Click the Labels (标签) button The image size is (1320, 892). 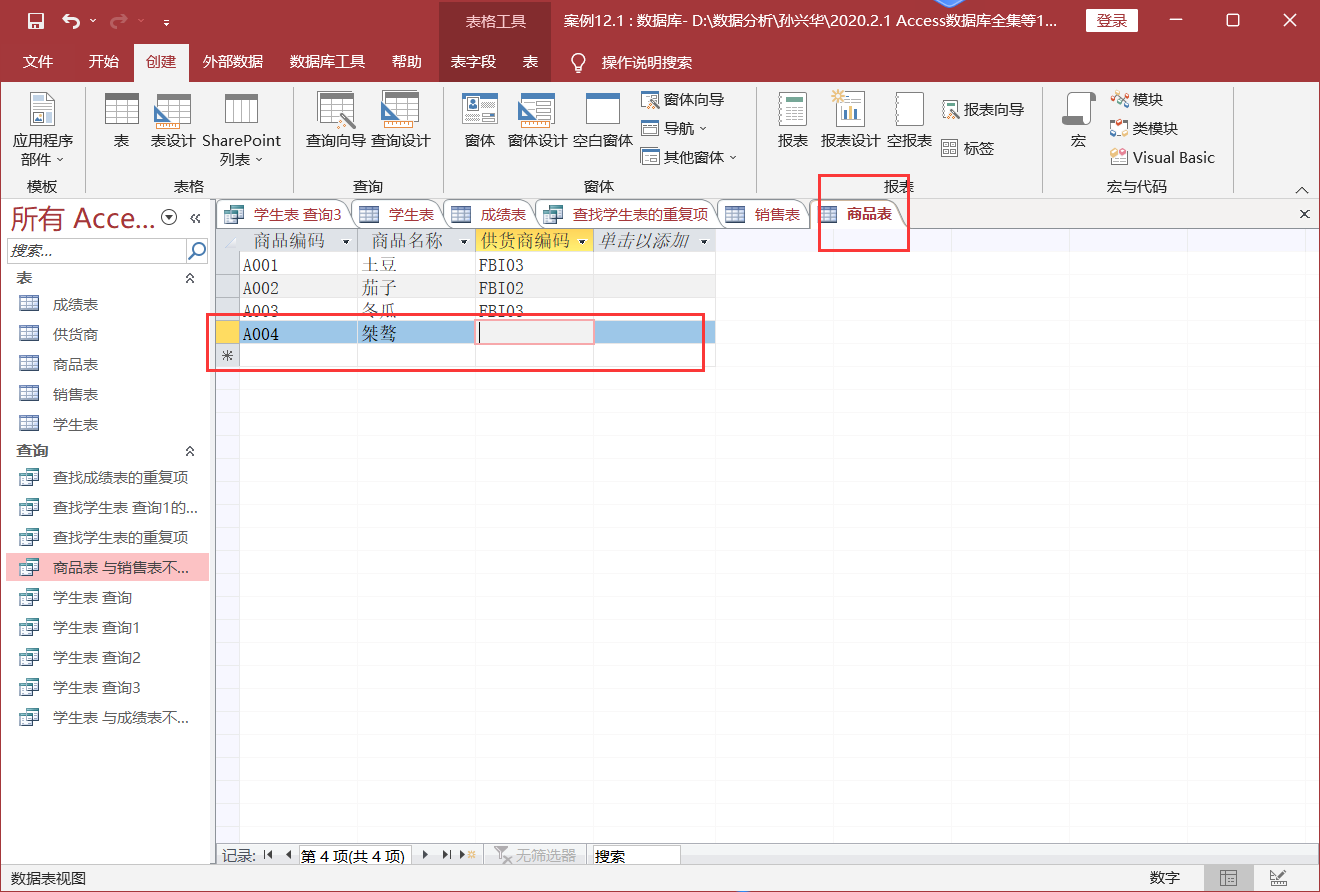967,148
